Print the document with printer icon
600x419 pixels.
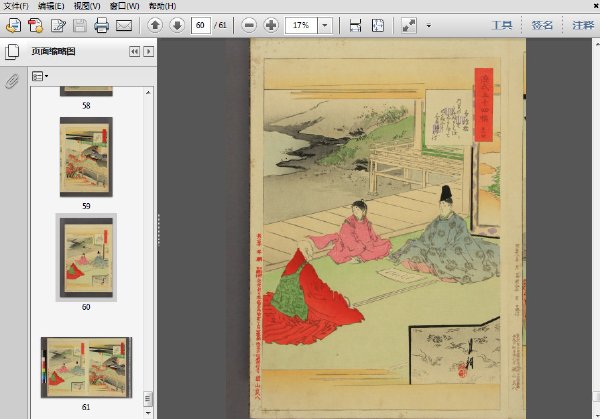(x=101, y=26)
